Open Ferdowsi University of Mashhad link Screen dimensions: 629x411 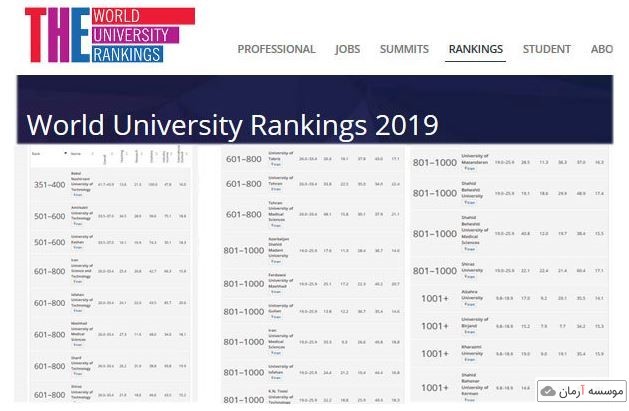tap(281, 281)
